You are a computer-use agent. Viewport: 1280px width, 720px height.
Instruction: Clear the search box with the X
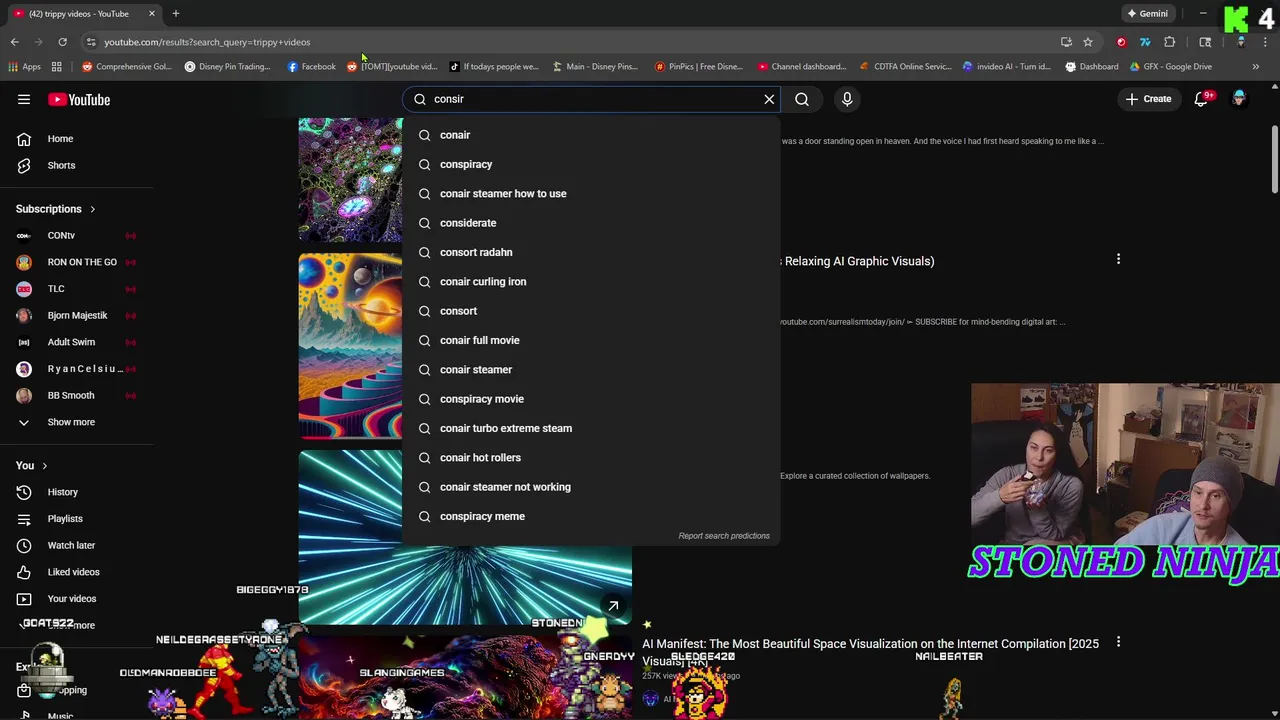click(x=769, y=99)
